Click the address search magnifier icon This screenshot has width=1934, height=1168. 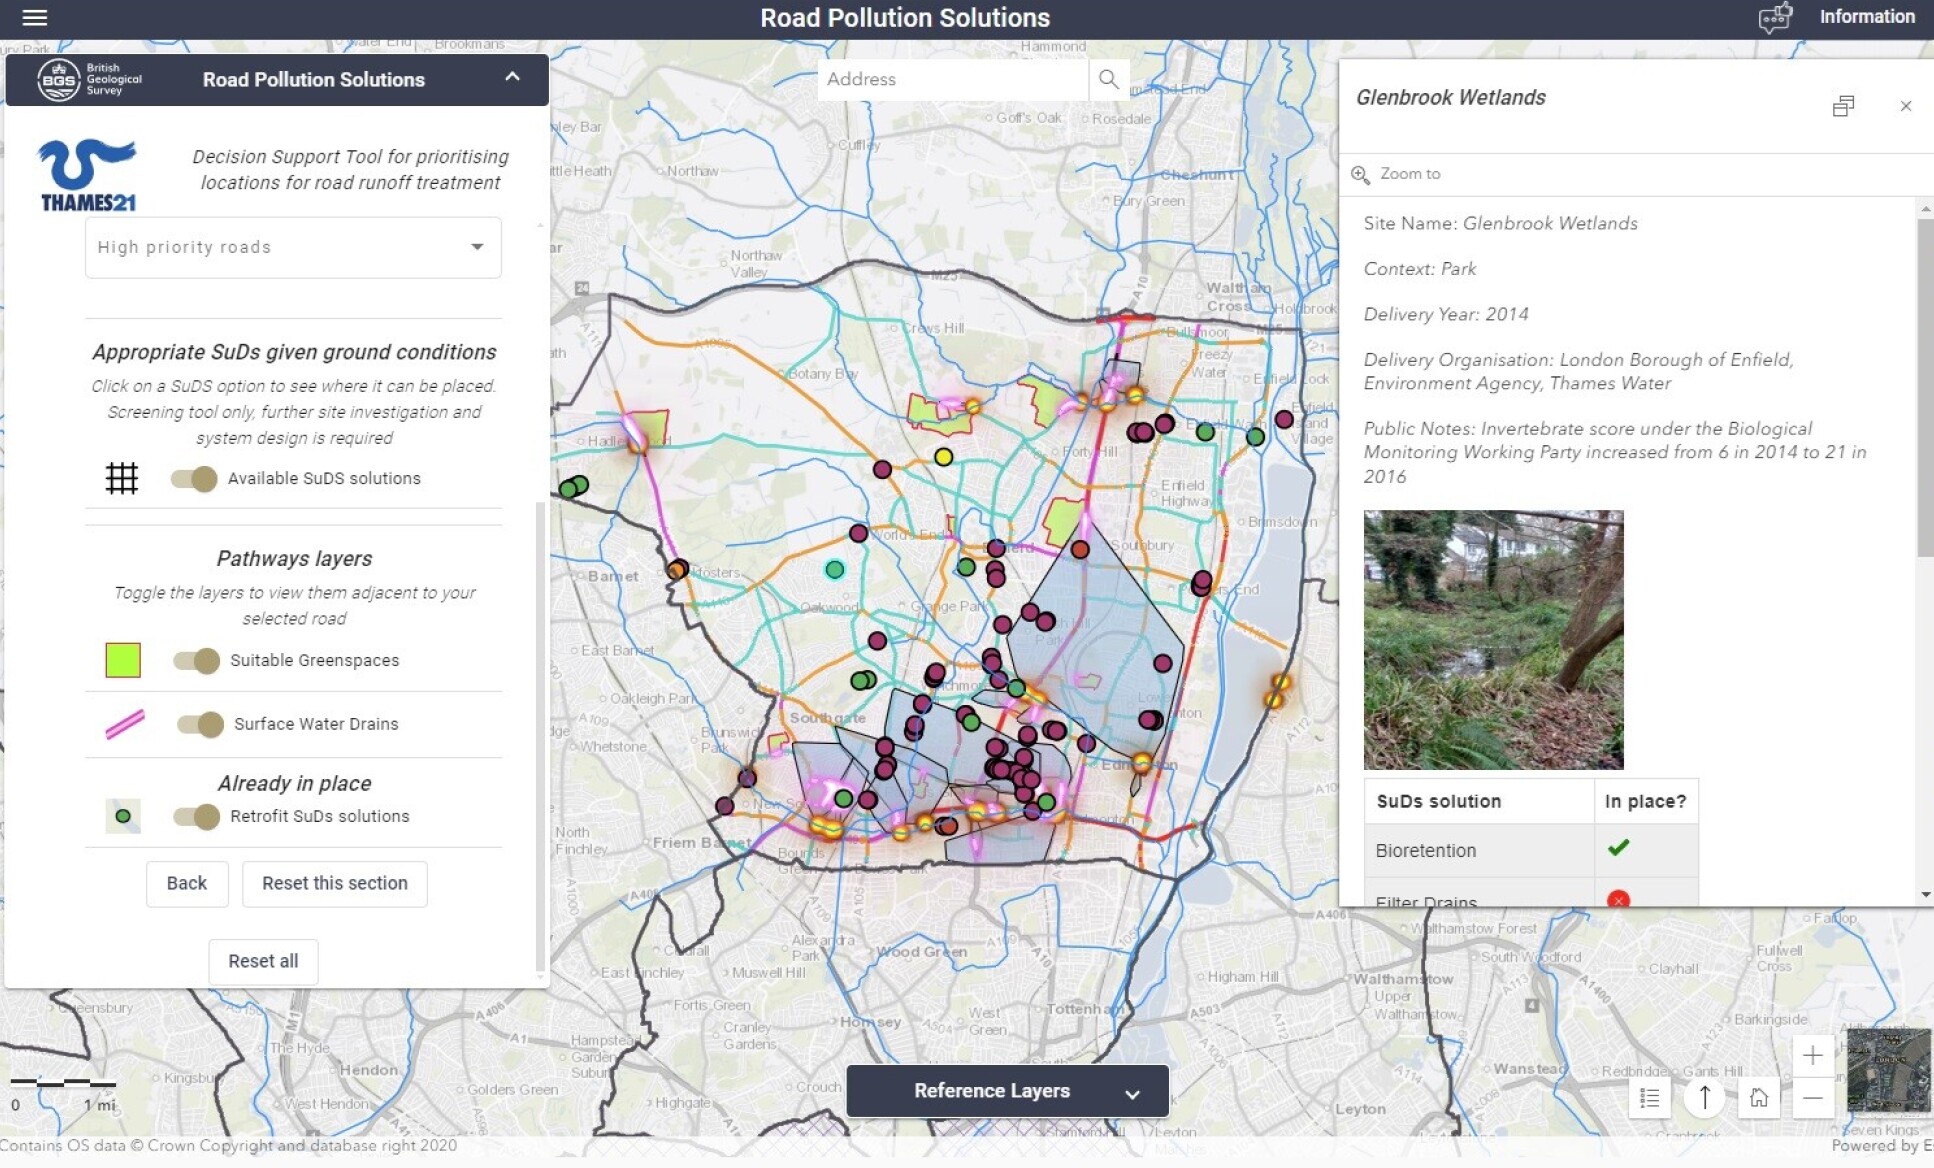[x=1108, y=79]
